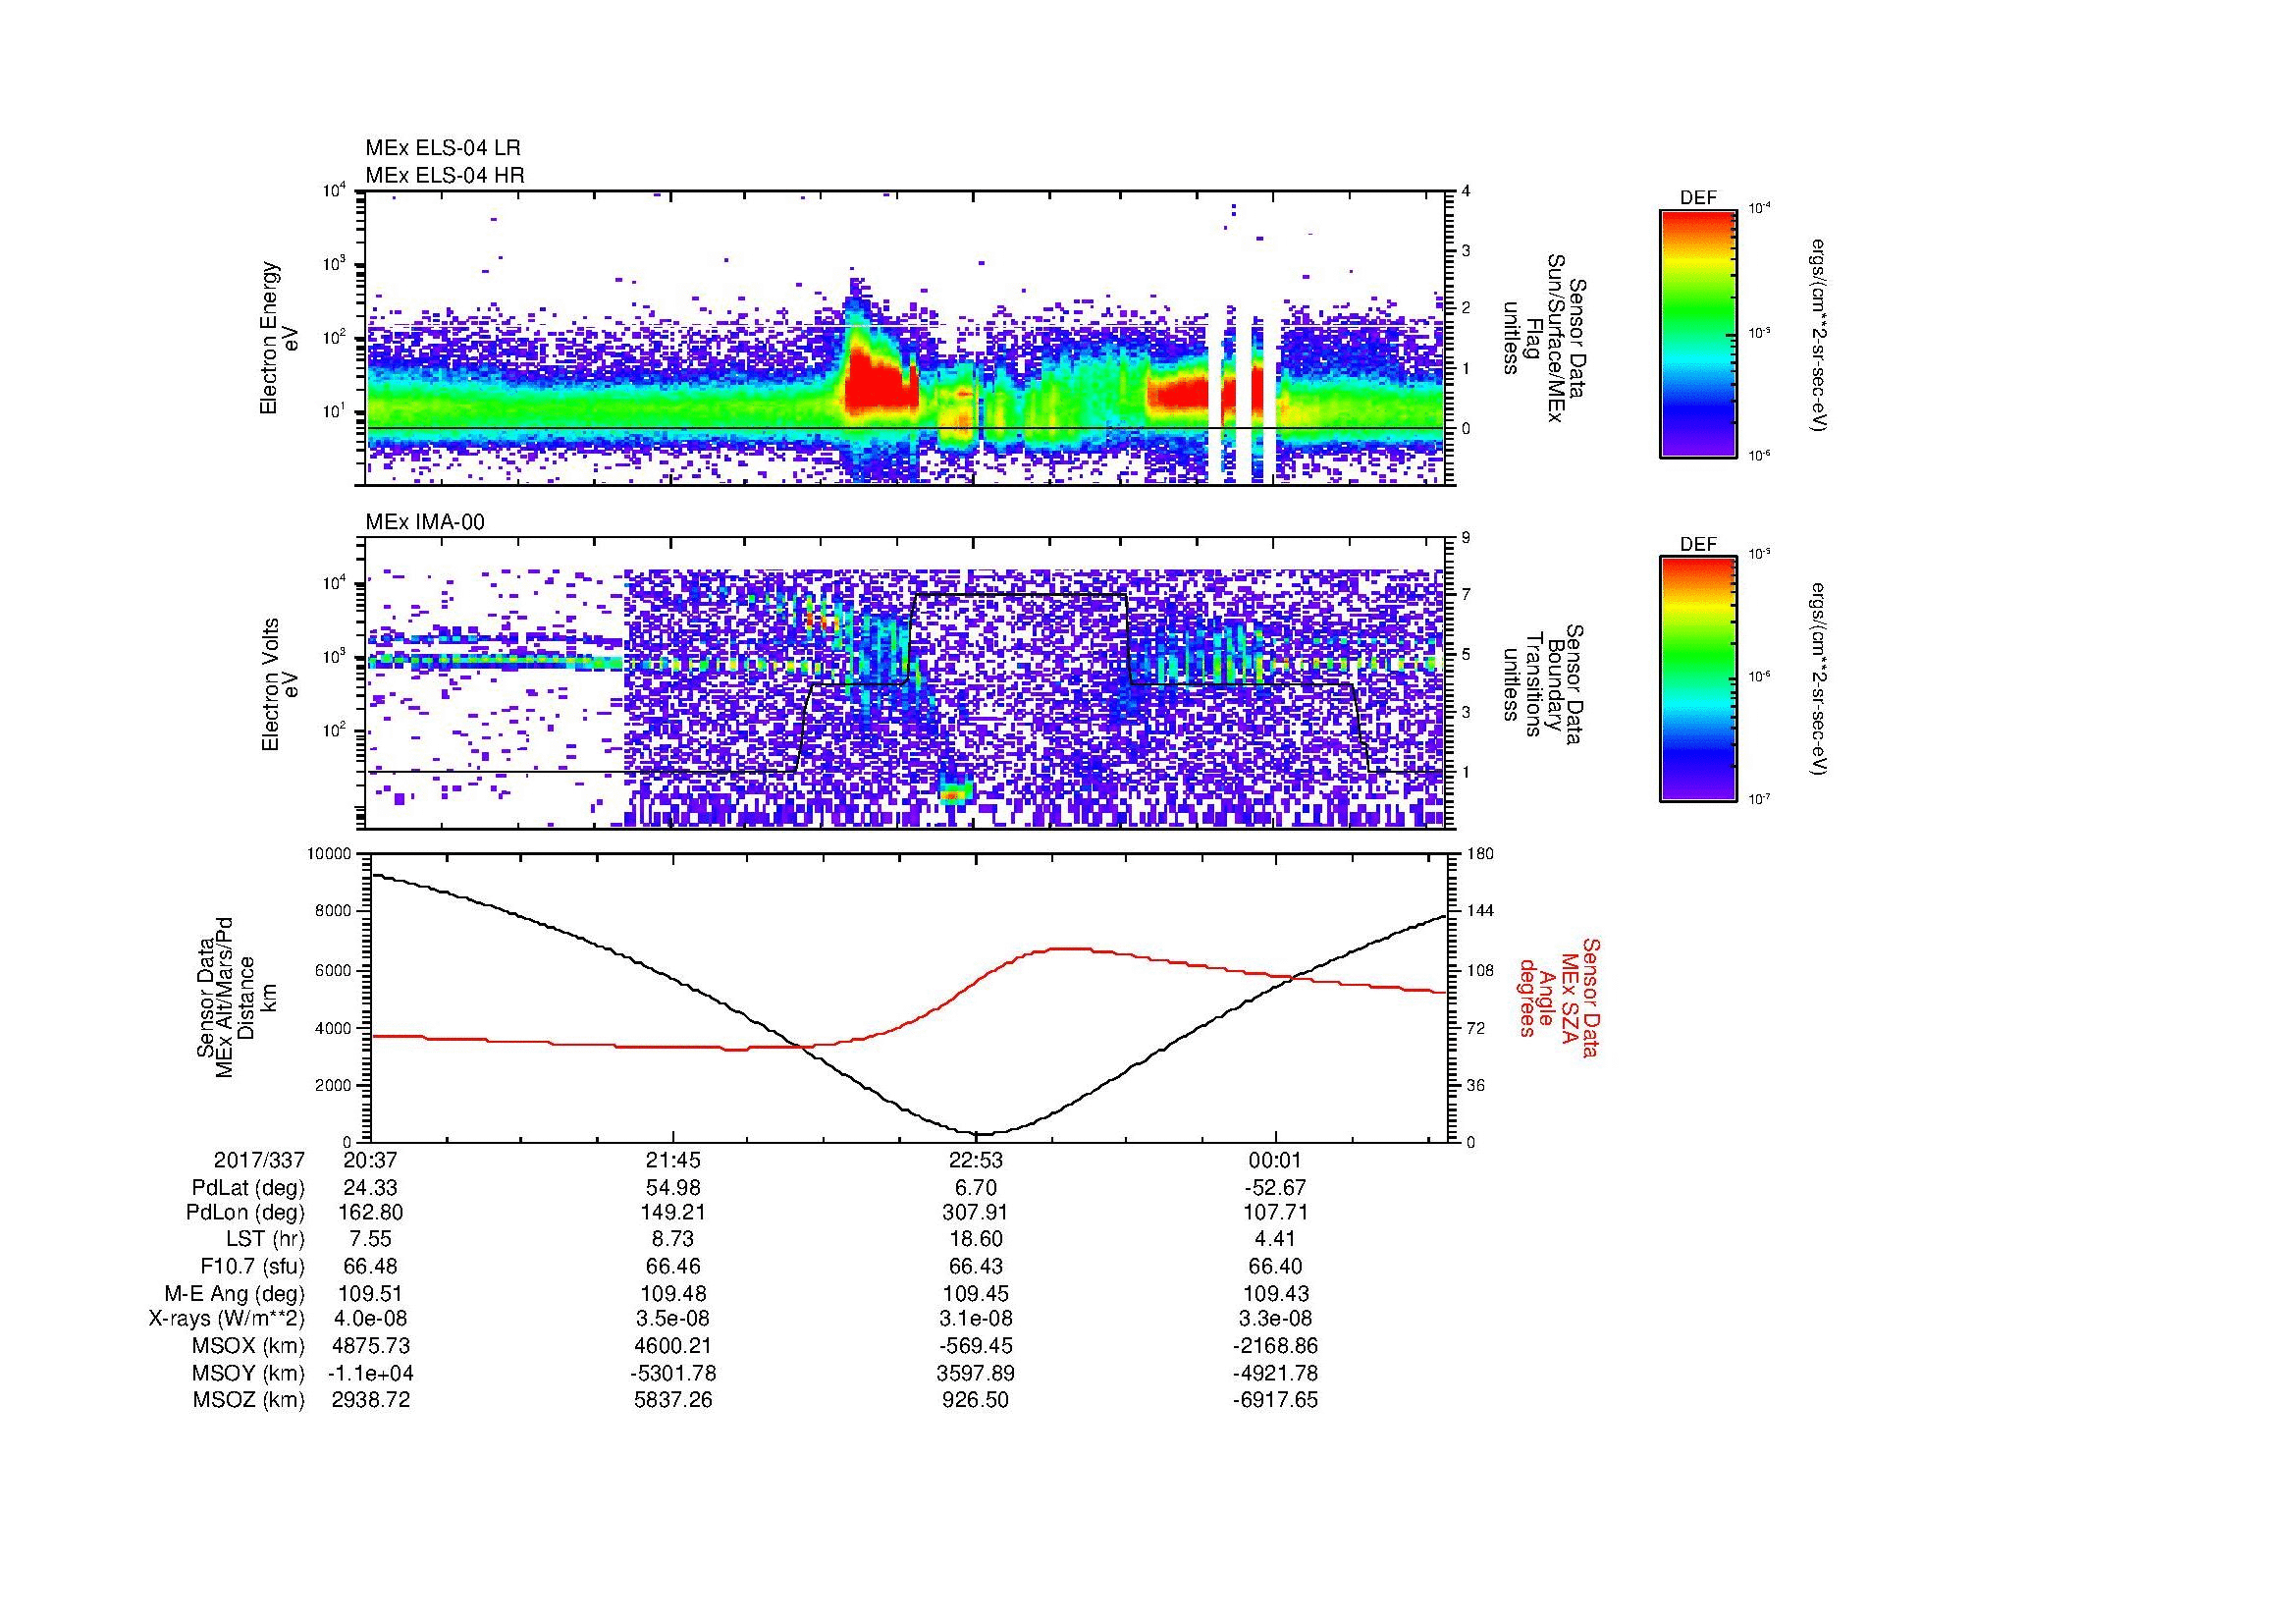Screen dimensions: 2296x1623
Task: Click the MSOX (km) row label
Action: 249,1346
